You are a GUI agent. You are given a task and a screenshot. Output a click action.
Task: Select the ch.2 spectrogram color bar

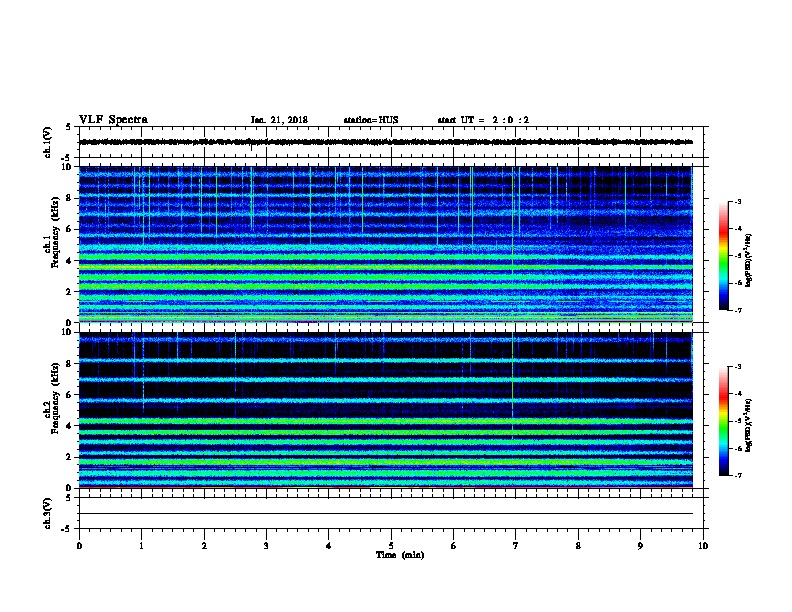(723, 421)
